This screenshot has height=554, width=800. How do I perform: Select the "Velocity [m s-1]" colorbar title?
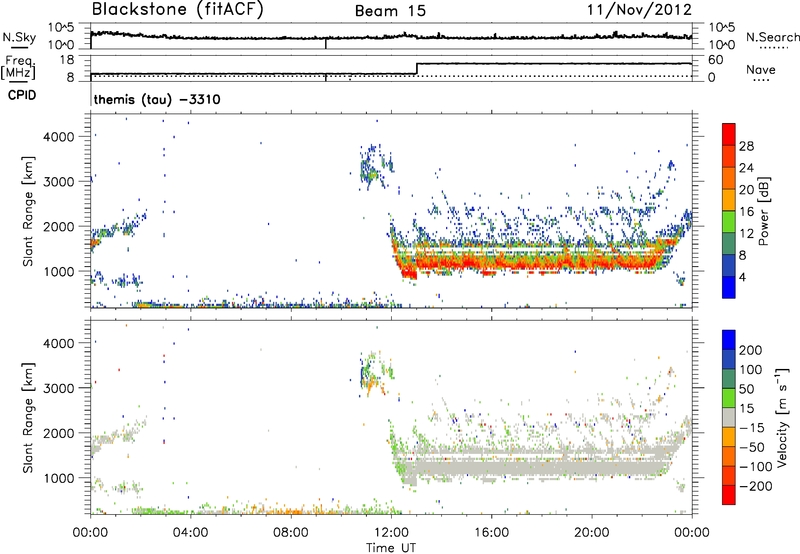pyautogui.click(x=782, y=417)
